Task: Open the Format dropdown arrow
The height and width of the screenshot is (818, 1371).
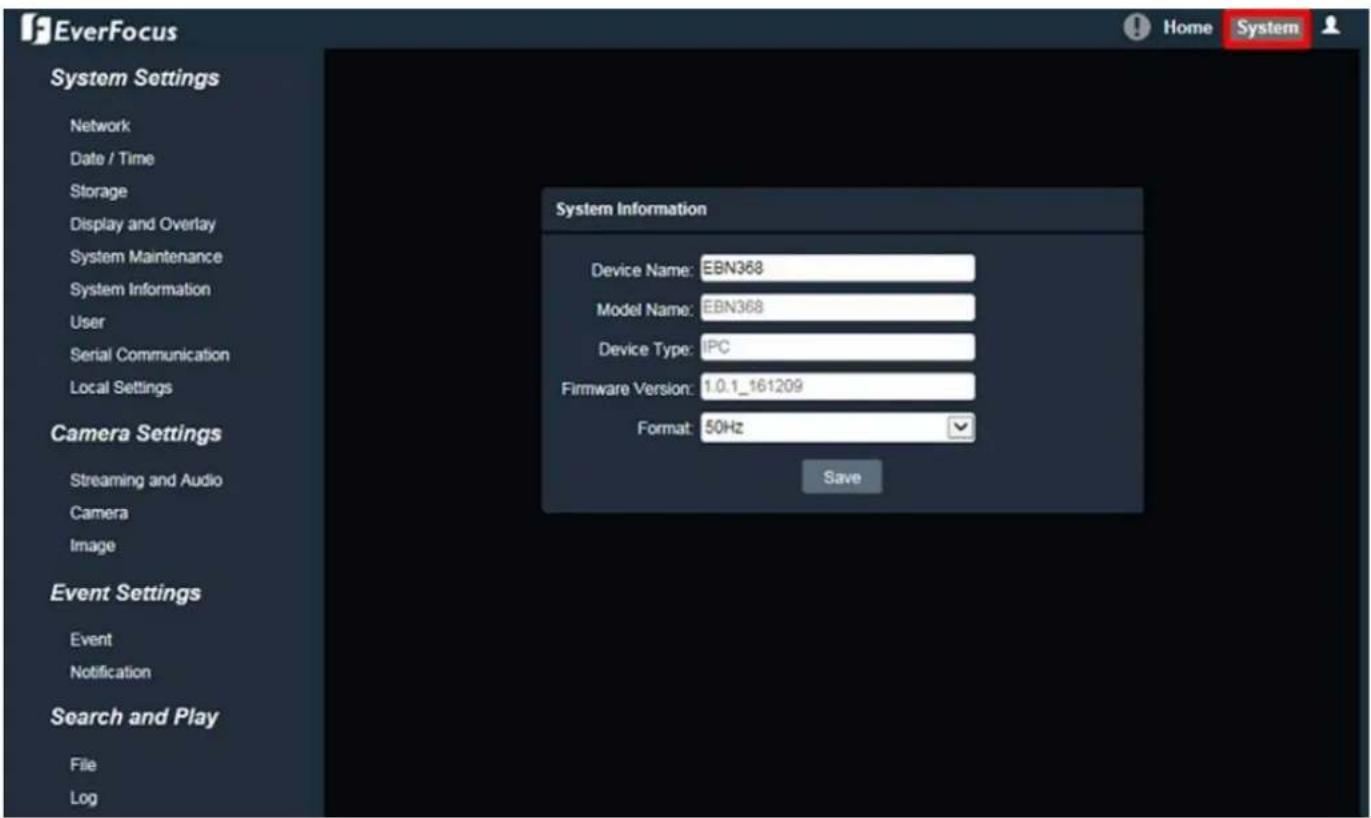Action: tap(960, 428)
